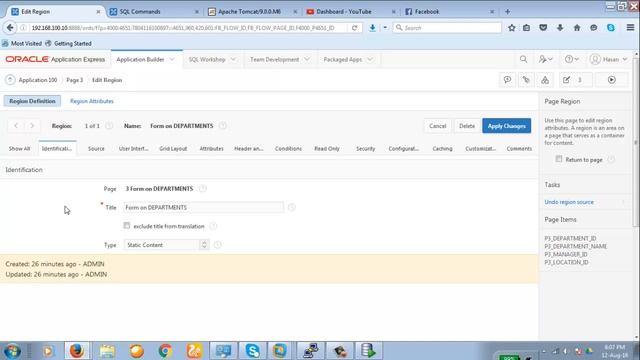The height and width of the screenshot is (360, 640).
Task: Go up to Application 100 arrow icon
Action: (x=10, y=80)
